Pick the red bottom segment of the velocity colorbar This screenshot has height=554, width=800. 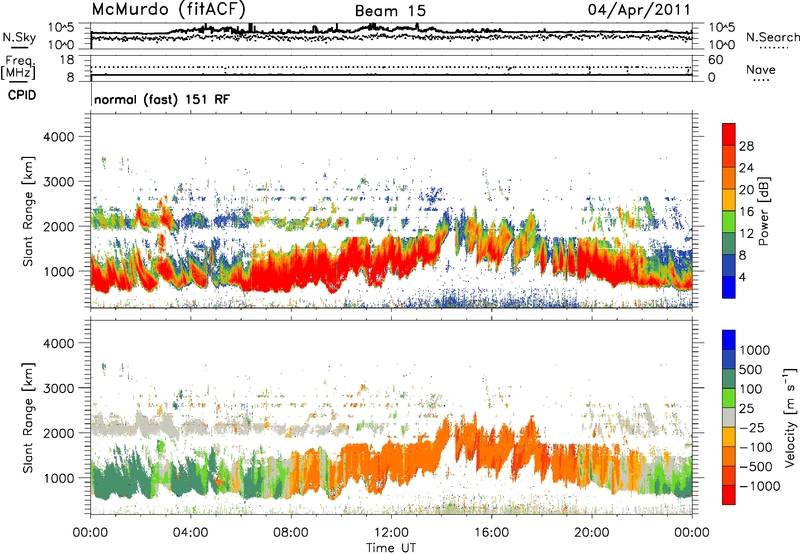pos(729,495)
